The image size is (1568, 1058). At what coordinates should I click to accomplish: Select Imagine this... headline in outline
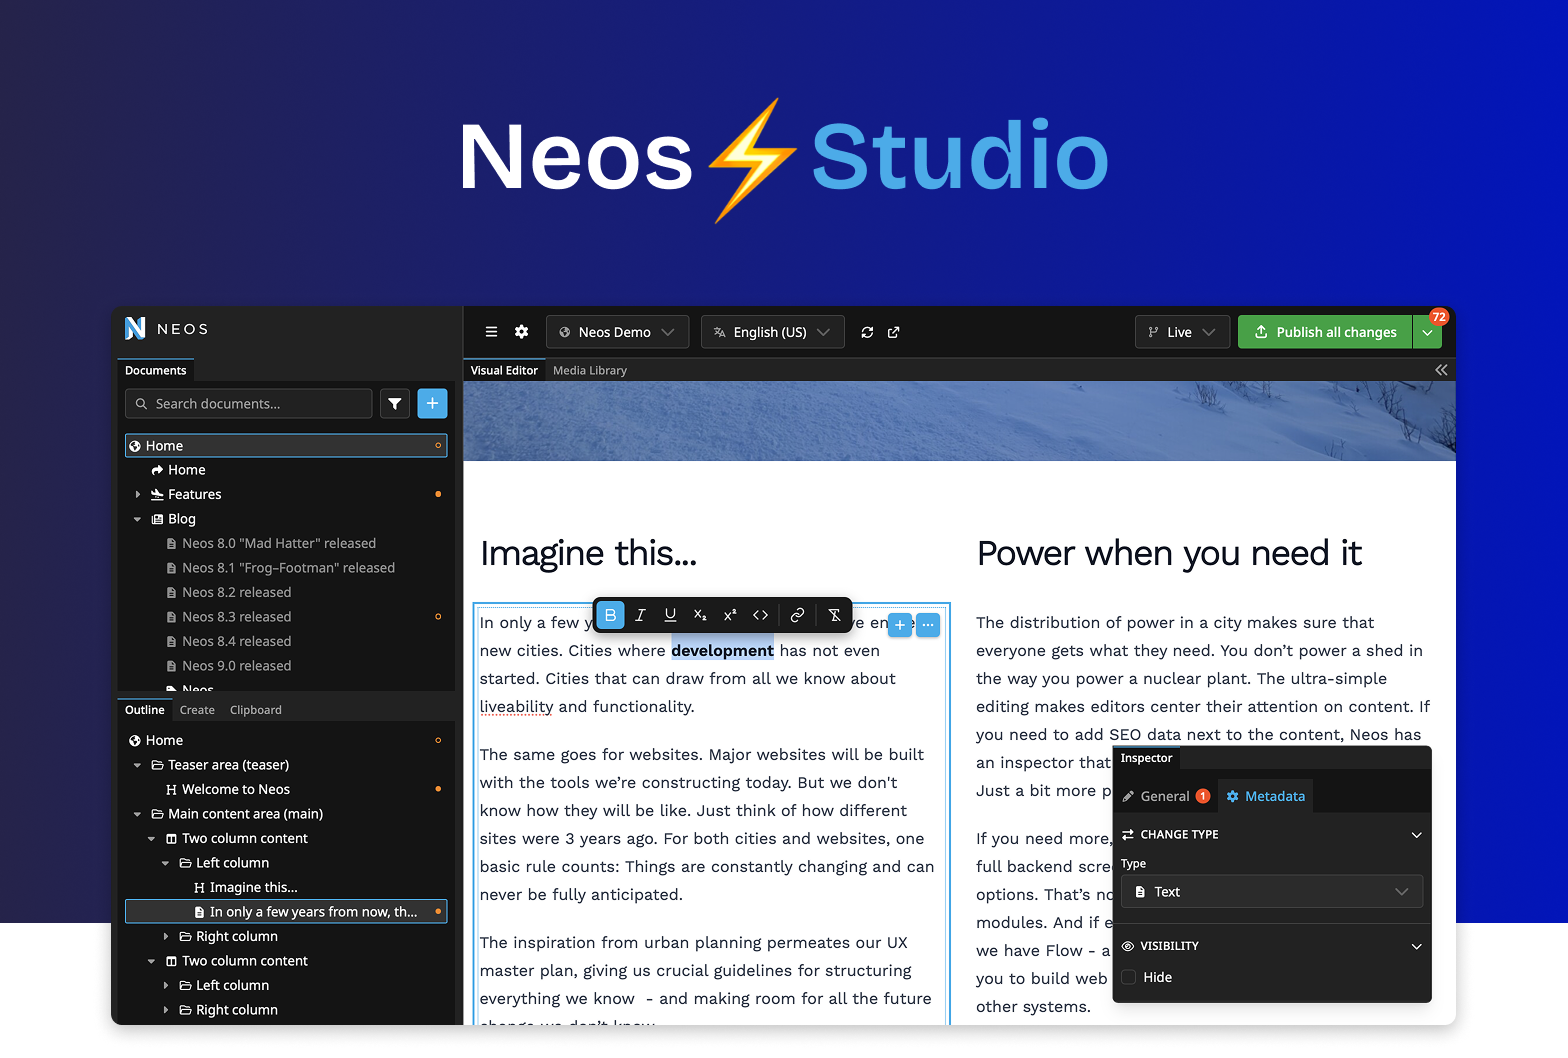pos(253,887)
